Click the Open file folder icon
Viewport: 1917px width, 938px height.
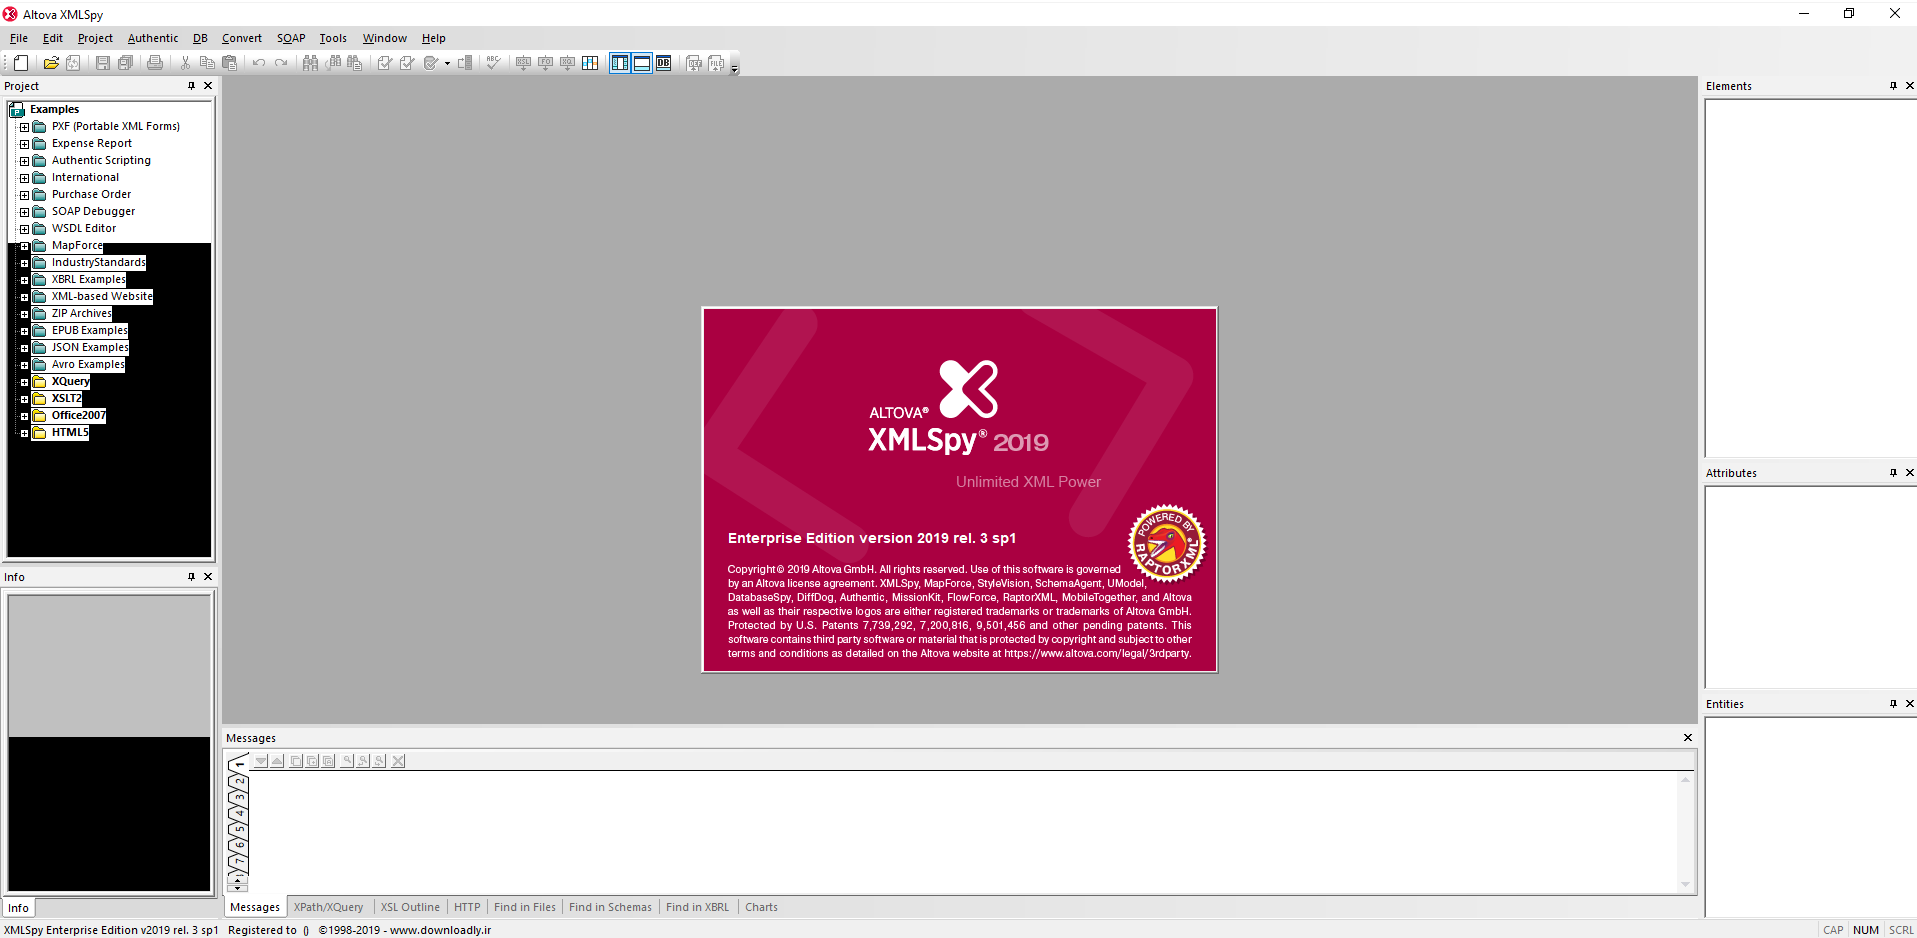(51, 63)
